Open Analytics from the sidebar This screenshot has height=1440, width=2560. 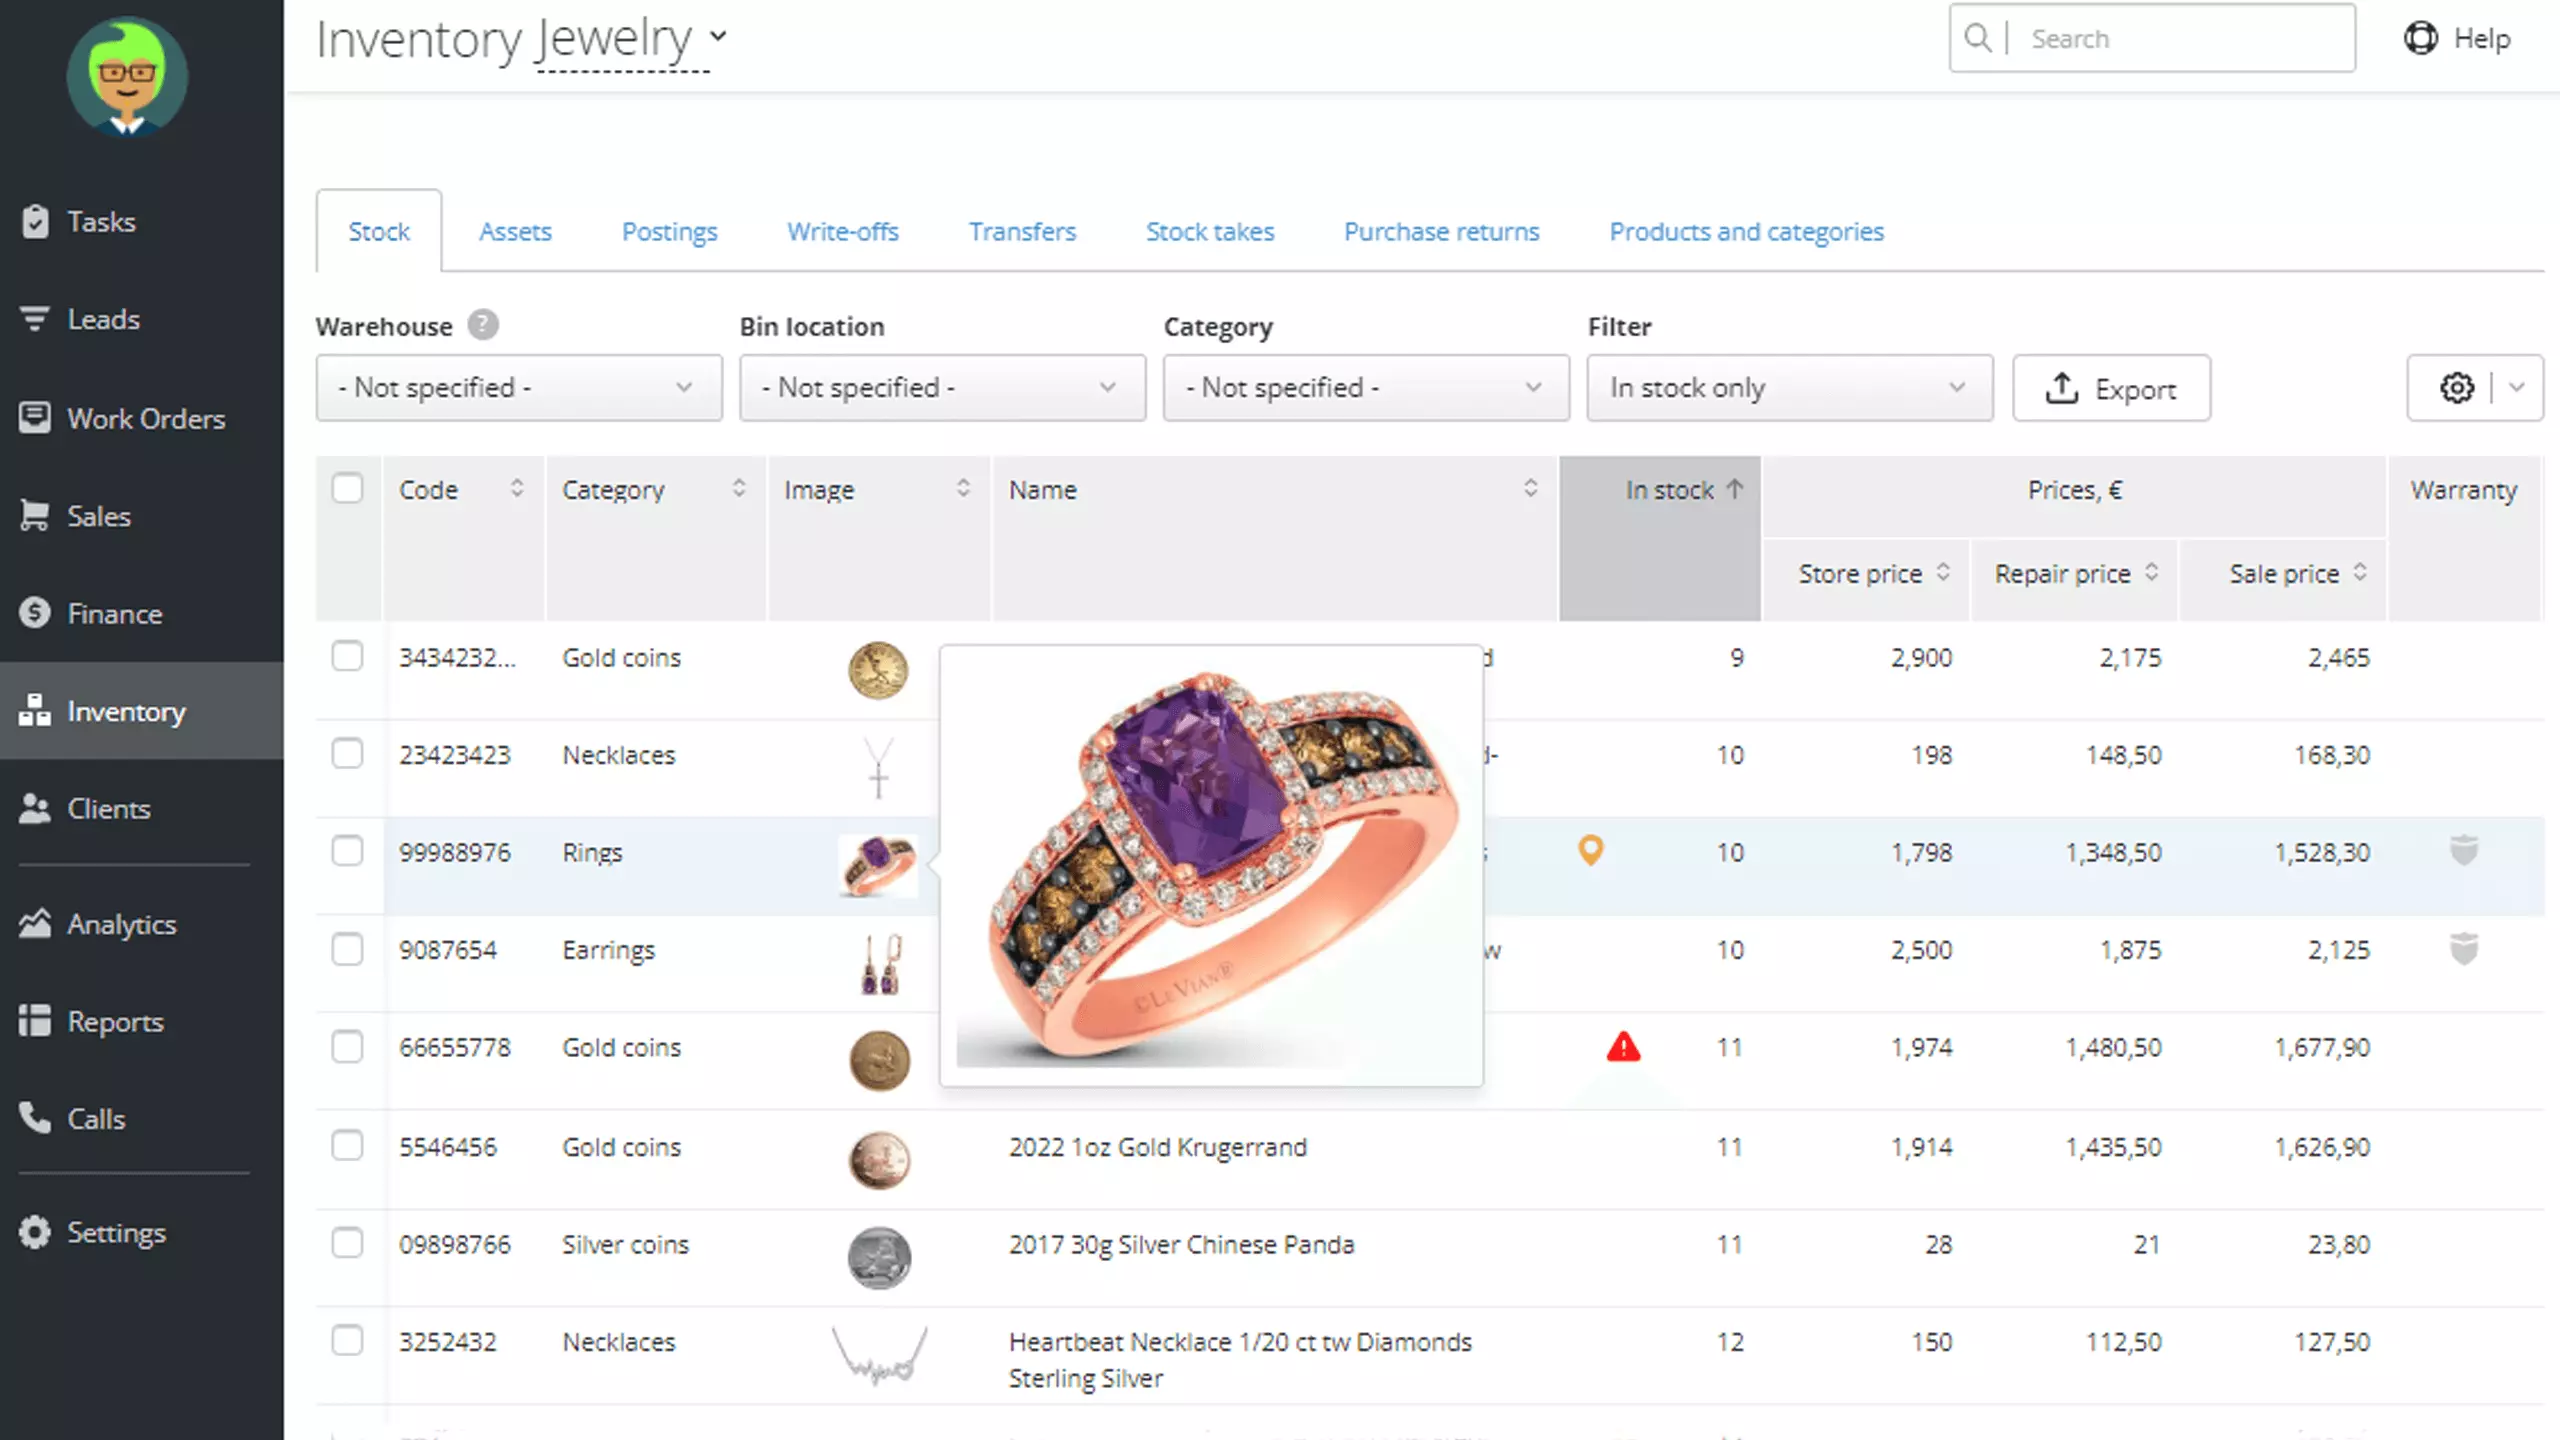coord(122,924)
